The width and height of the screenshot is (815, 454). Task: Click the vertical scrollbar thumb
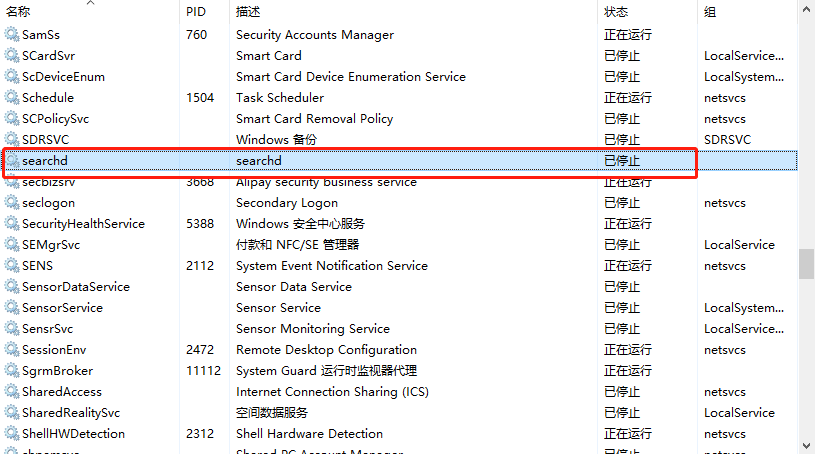[806, 263]
